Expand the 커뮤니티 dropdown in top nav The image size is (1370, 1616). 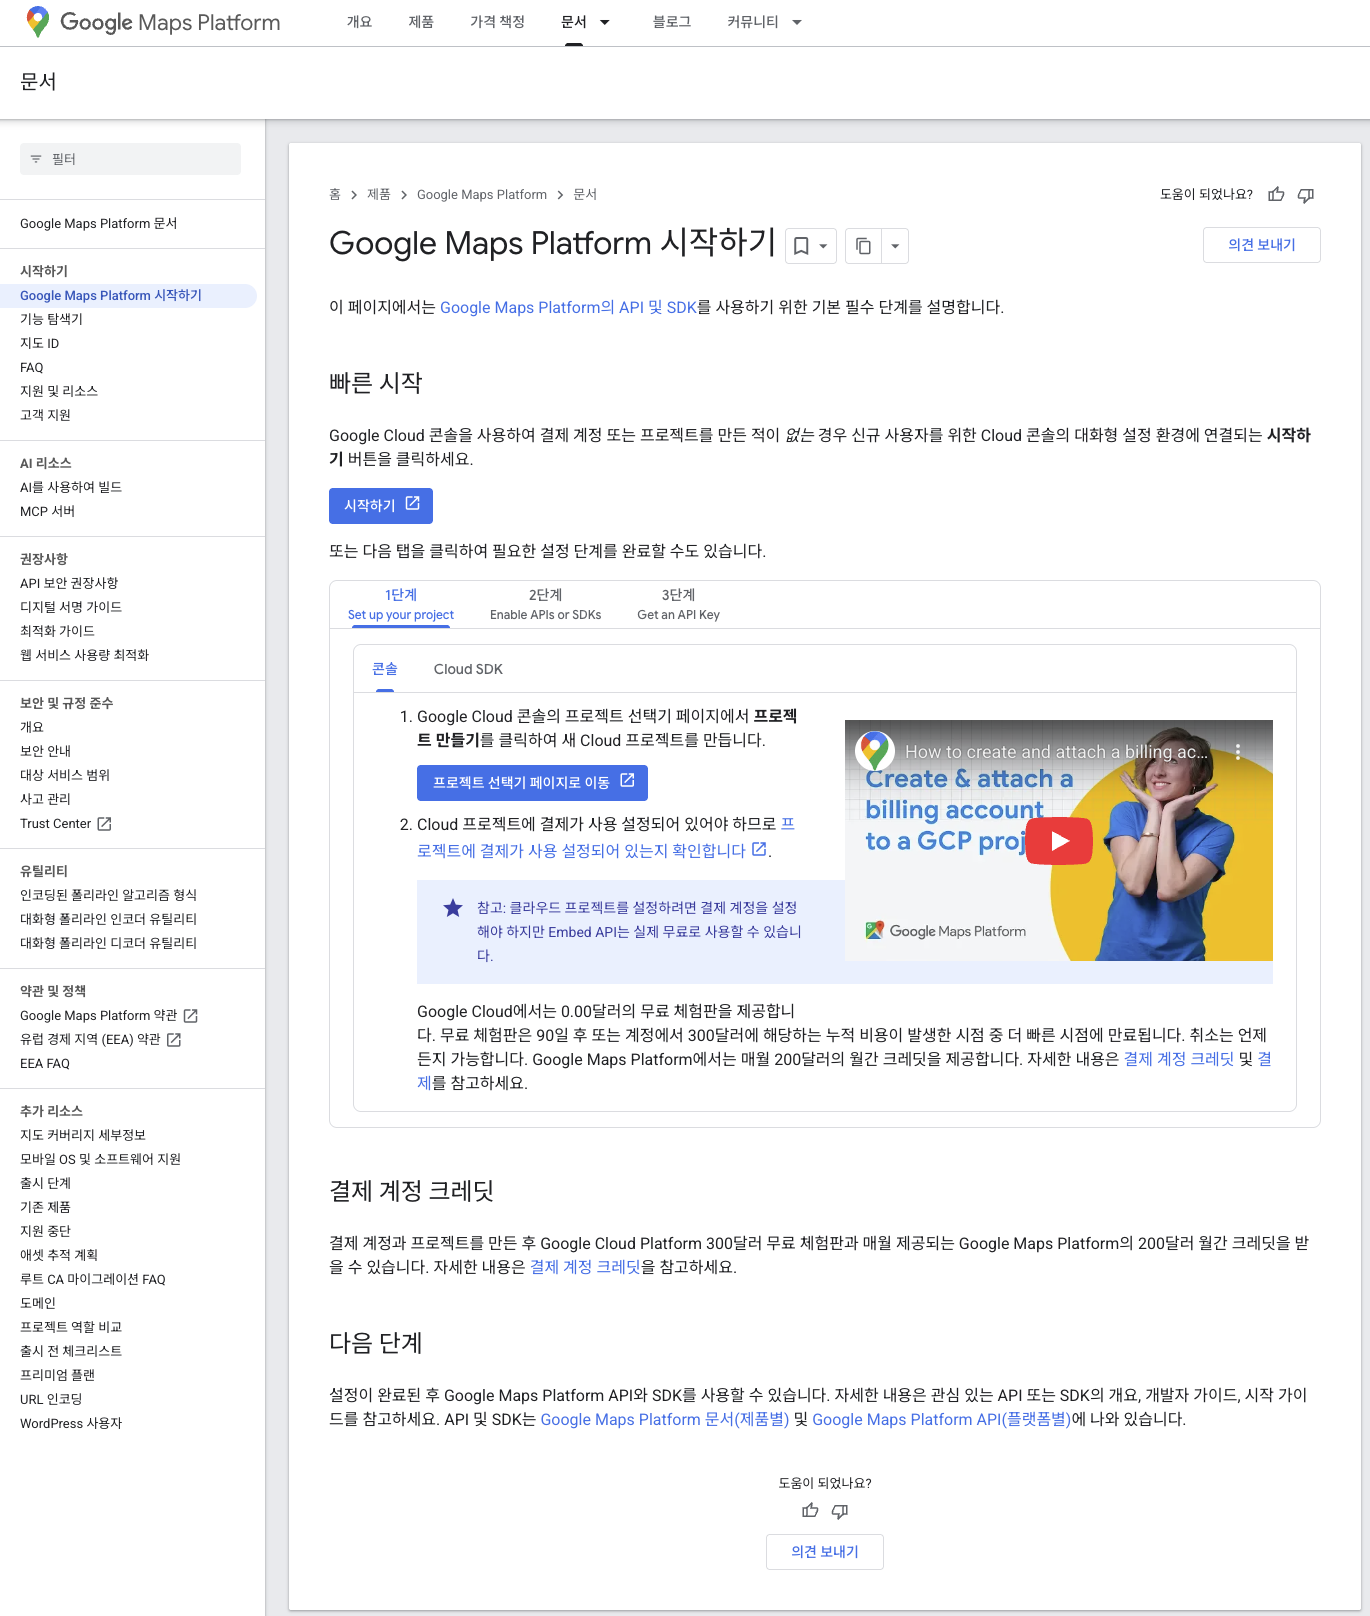point(797,22)
